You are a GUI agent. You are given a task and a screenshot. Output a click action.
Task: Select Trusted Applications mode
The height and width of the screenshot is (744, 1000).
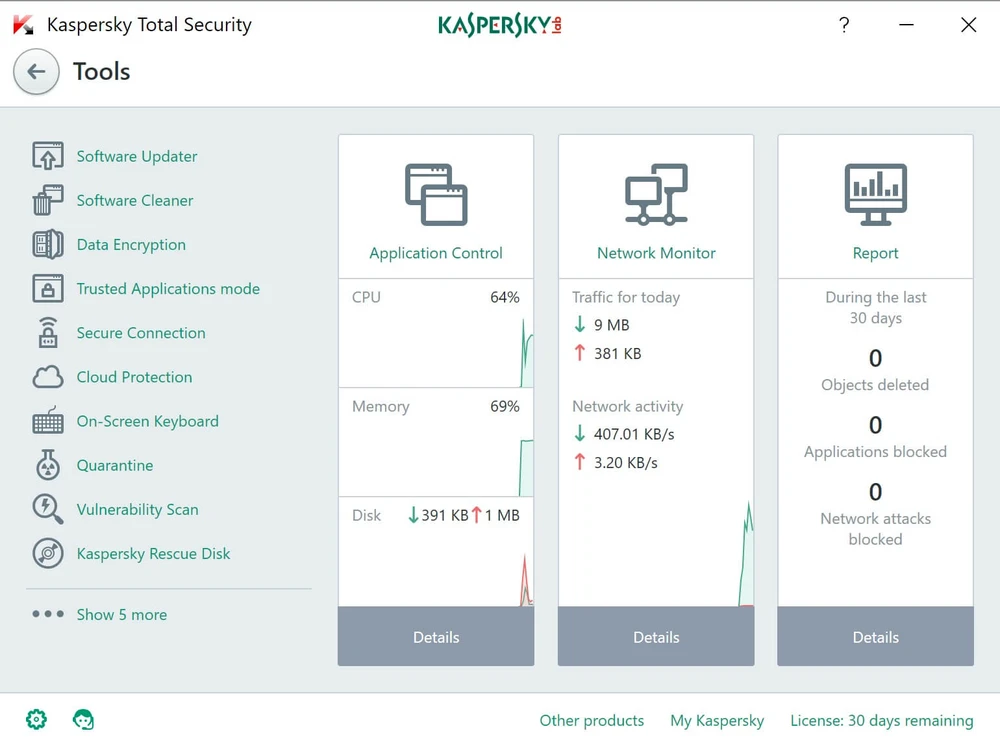(168, 289)
